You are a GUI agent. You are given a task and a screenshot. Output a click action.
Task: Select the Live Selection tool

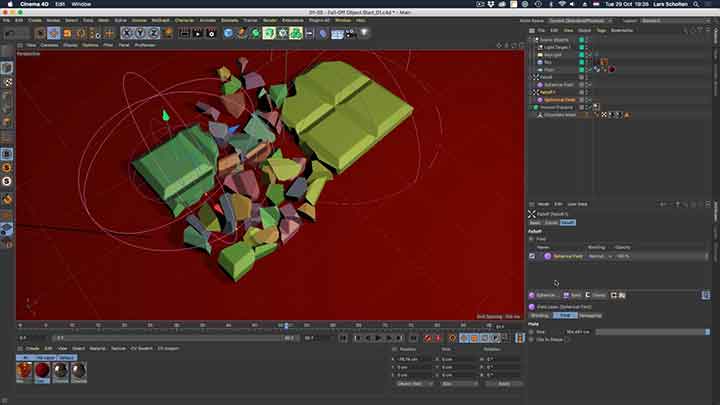(40, 34)
